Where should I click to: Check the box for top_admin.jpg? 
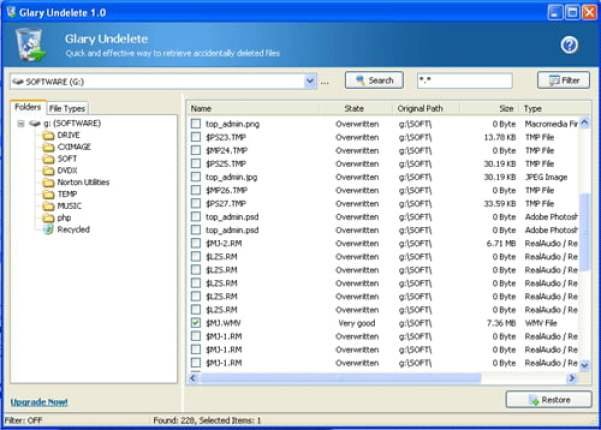tap(196, 177)
